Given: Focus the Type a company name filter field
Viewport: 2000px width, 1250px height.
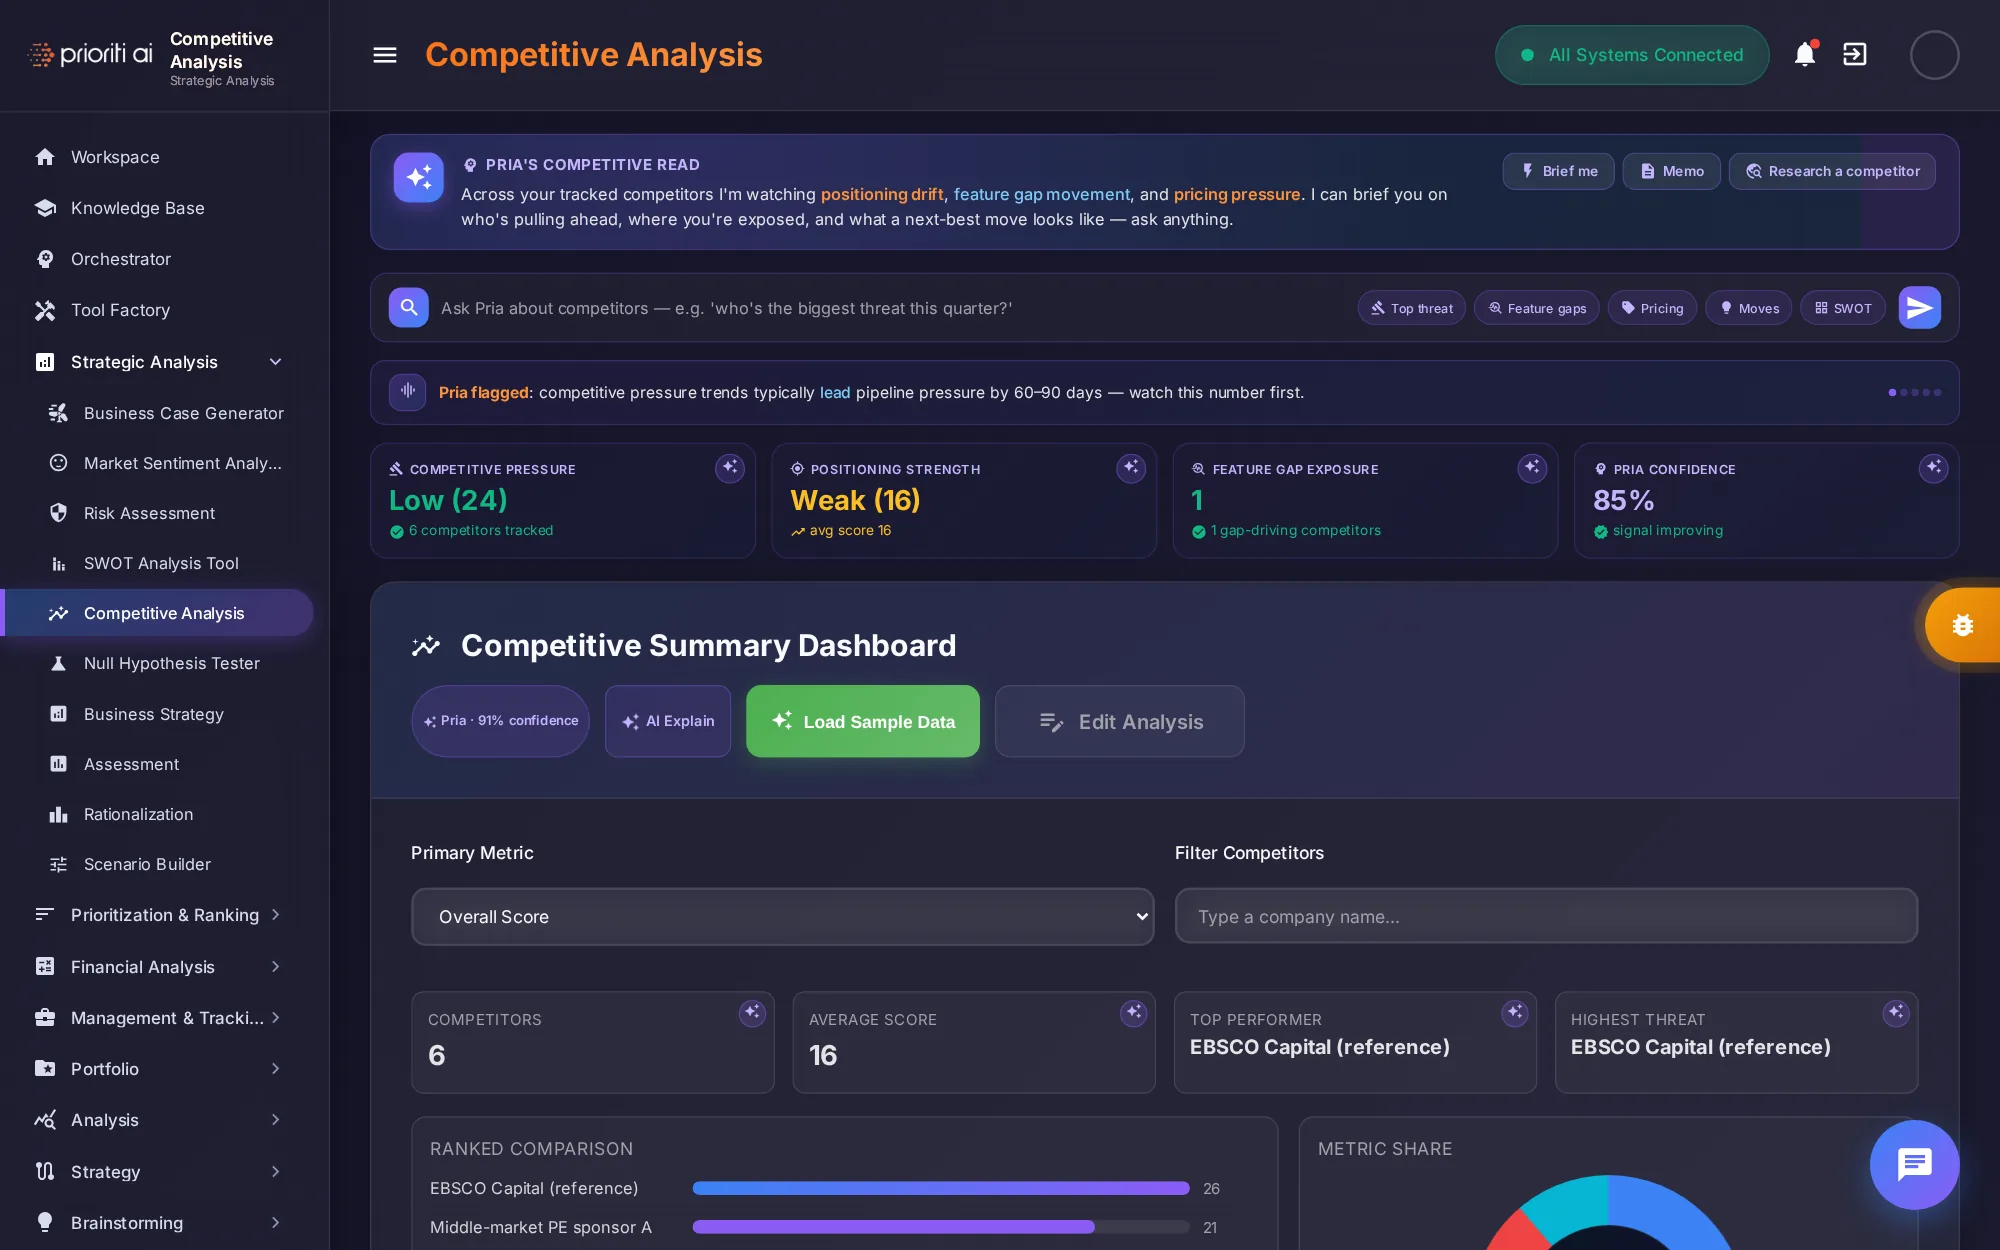Looking at the screenshot, I should pos(1546,916).
